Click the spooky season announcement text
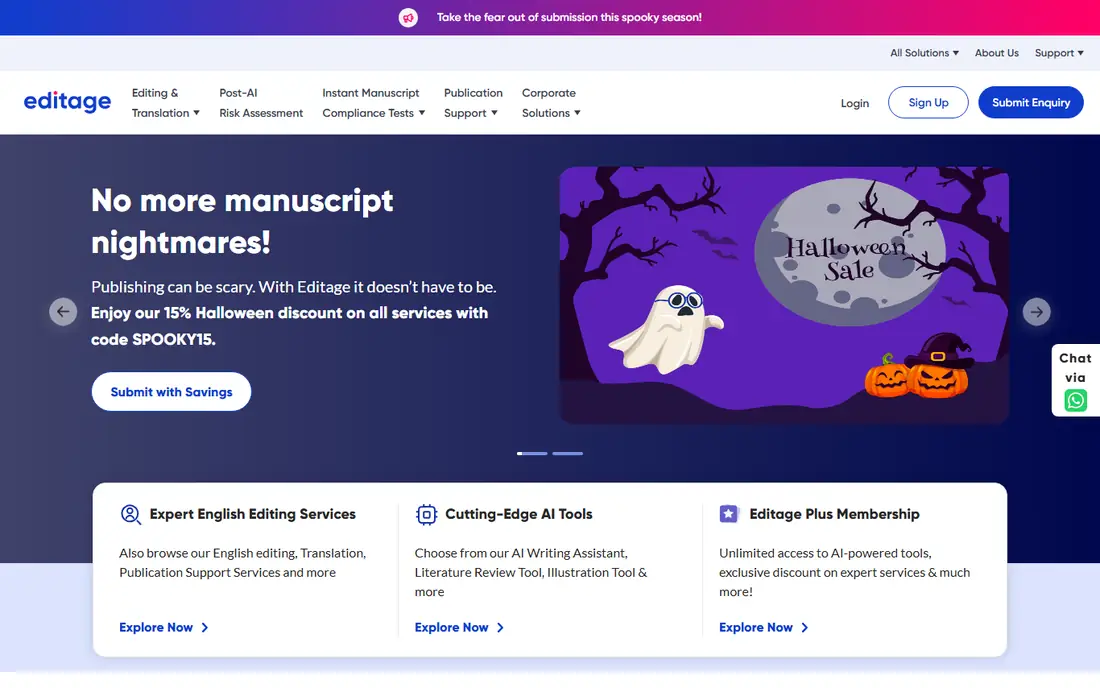 569,18
